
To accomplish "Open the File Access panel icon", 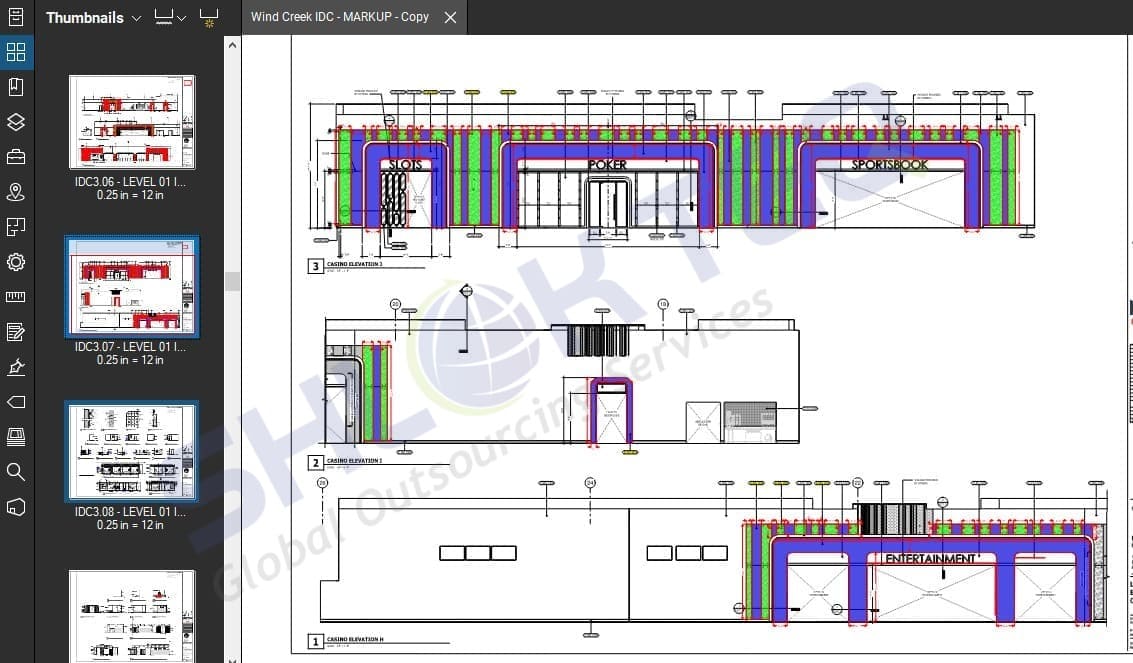I will point(16,17).
